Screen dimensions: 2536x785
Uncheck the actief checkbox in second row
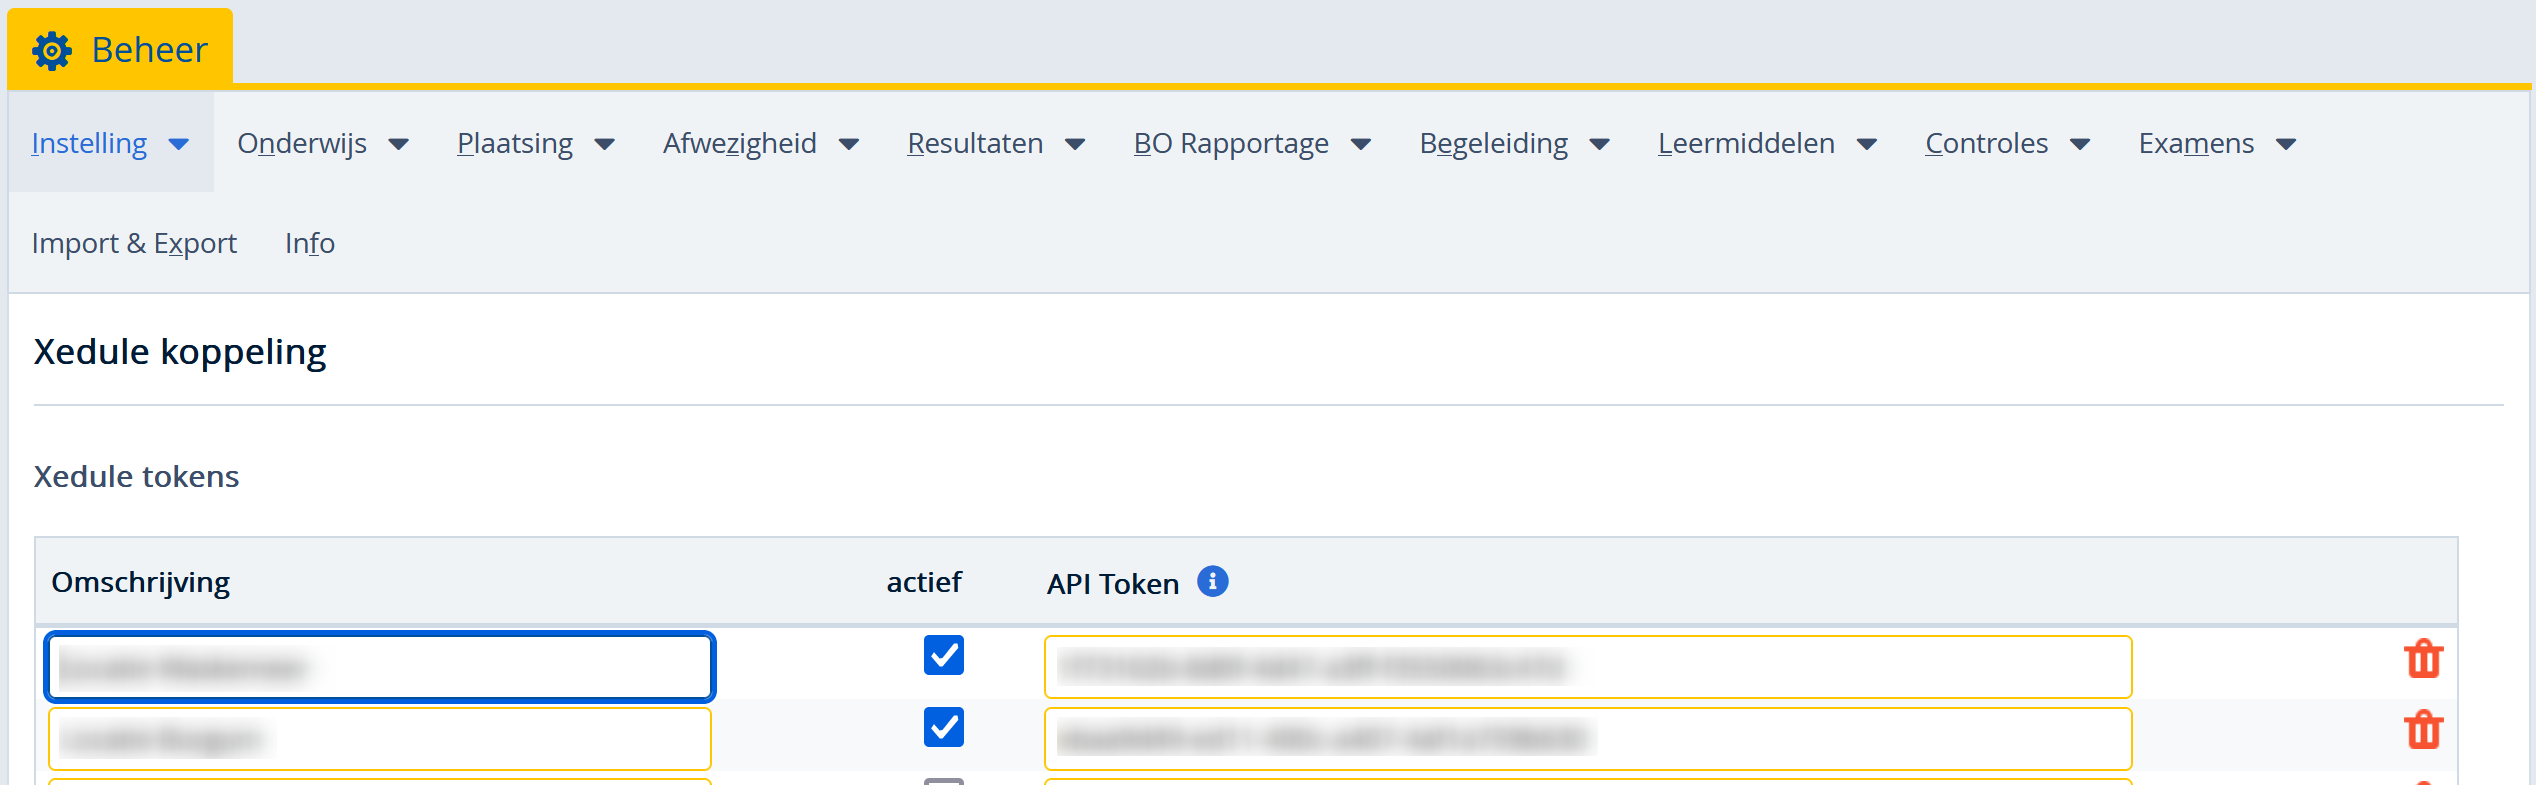[x=943, y=727]
